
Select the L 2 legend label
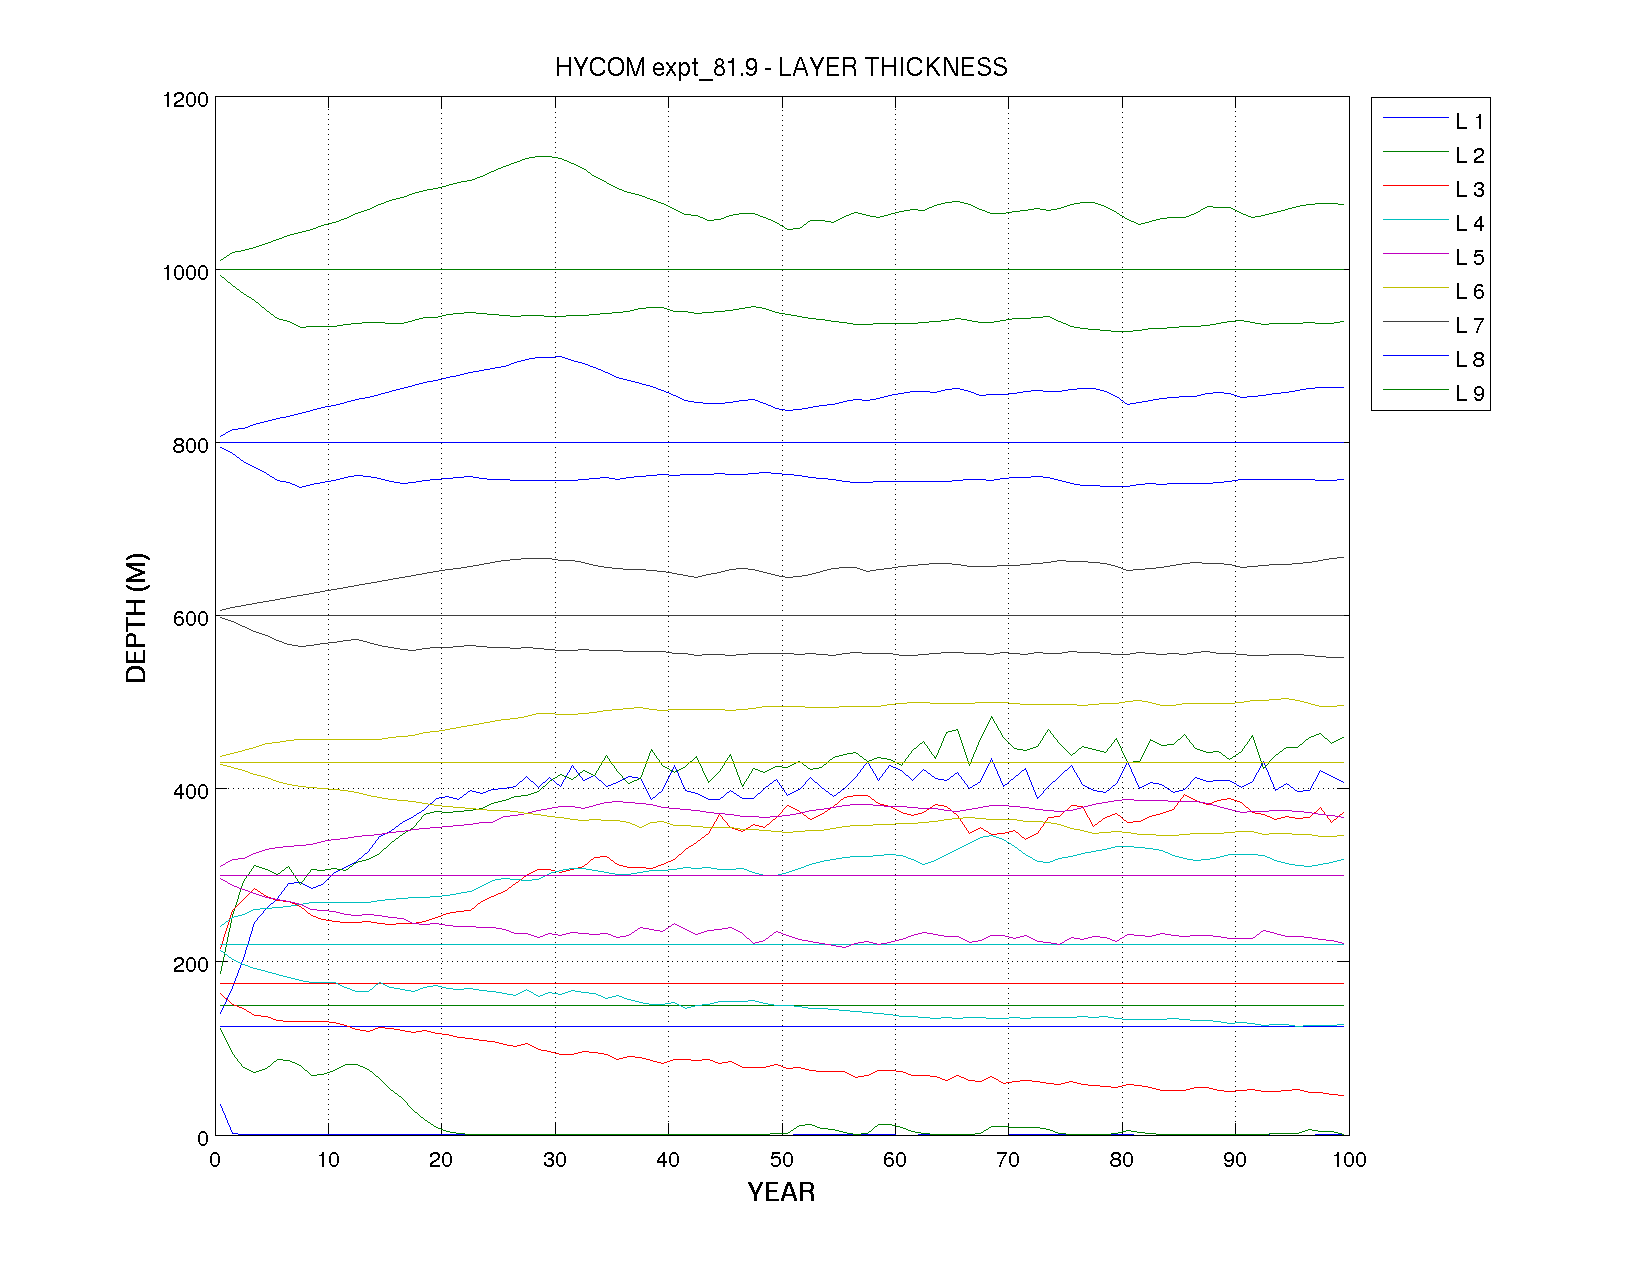1469,156
